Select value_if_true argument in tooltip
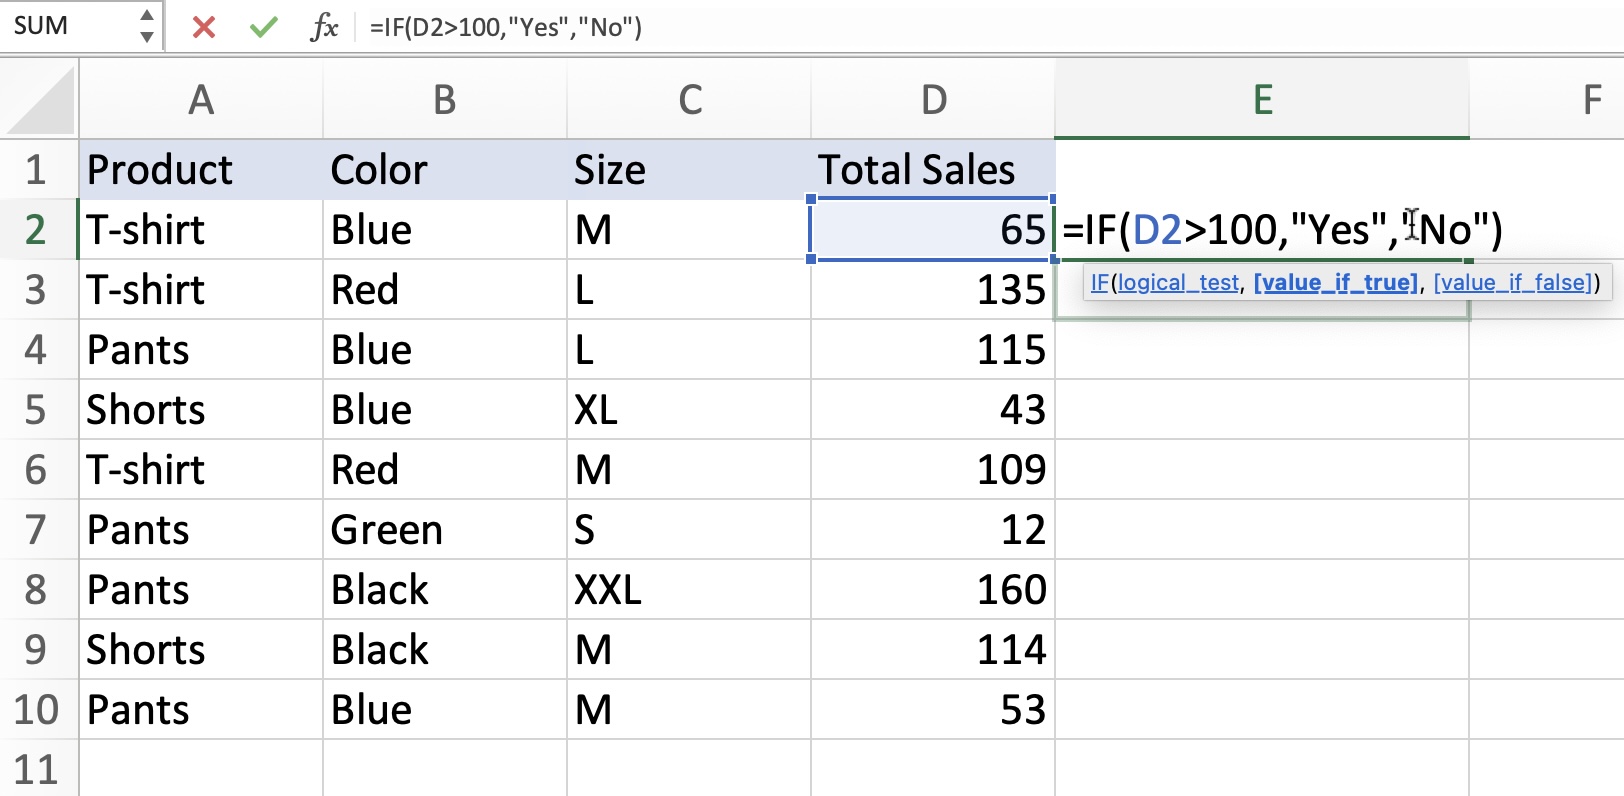 coord(1336,283)
